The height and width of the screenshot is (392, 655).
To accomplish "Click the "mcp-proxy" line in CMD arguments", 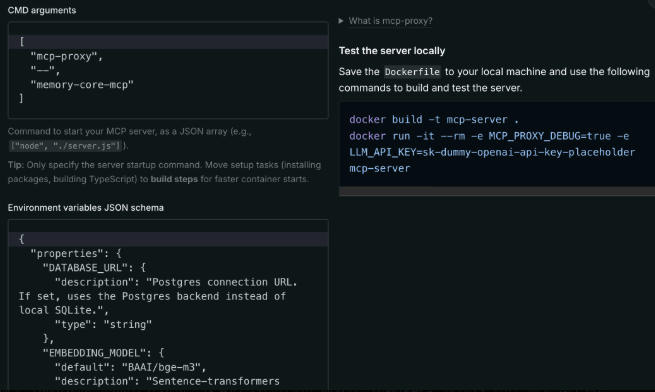I will point(66,56).
